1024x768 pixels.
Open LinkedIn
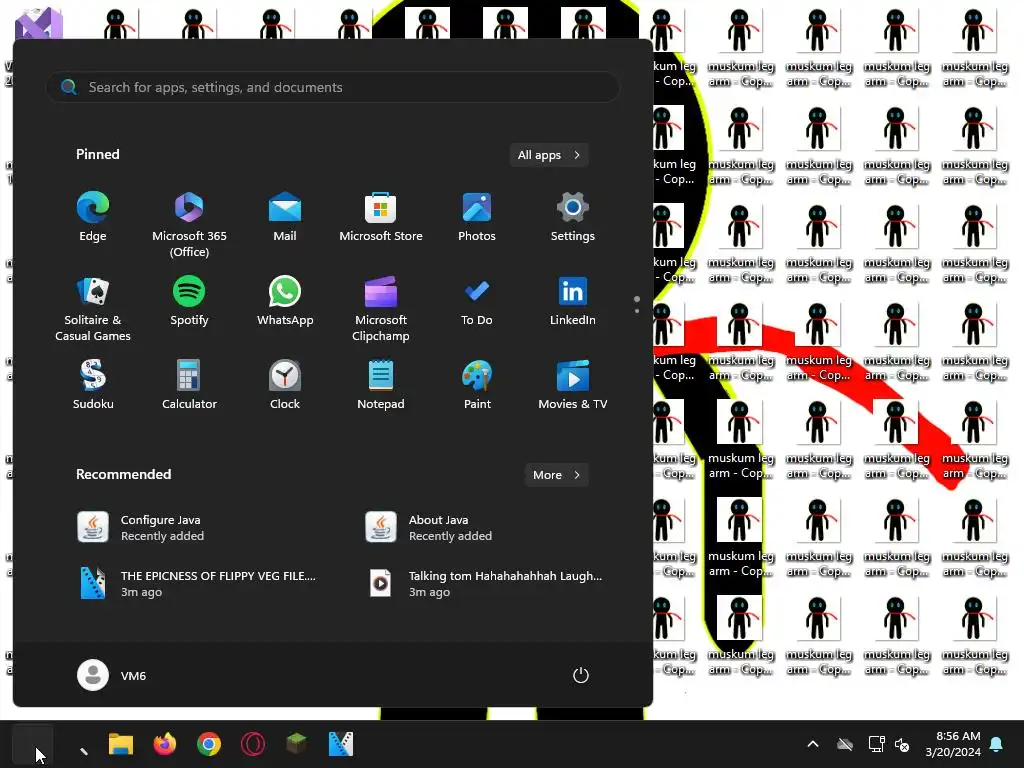tap(573, 301)
